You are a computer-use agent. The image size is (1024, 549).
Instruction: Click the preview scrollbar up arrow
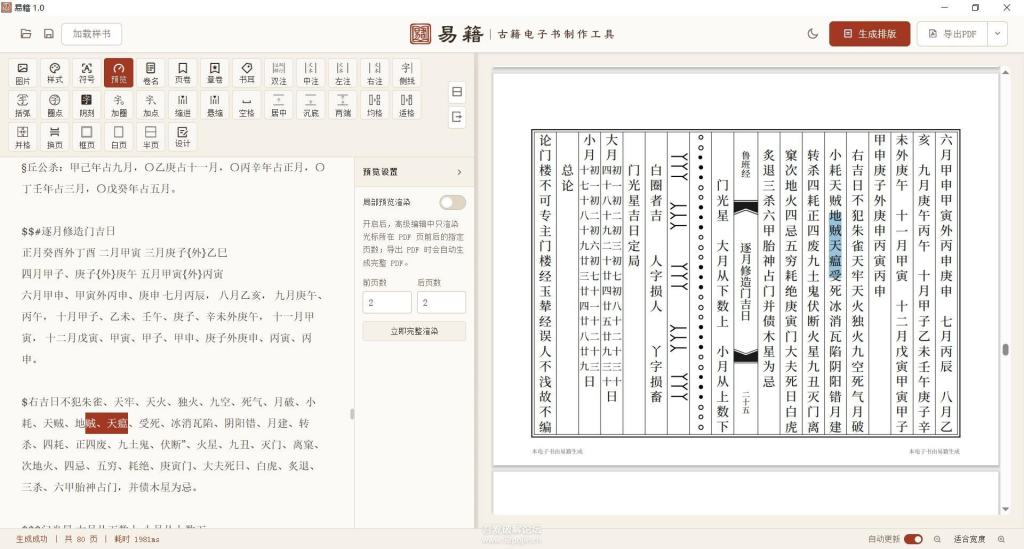point(1006,72)
